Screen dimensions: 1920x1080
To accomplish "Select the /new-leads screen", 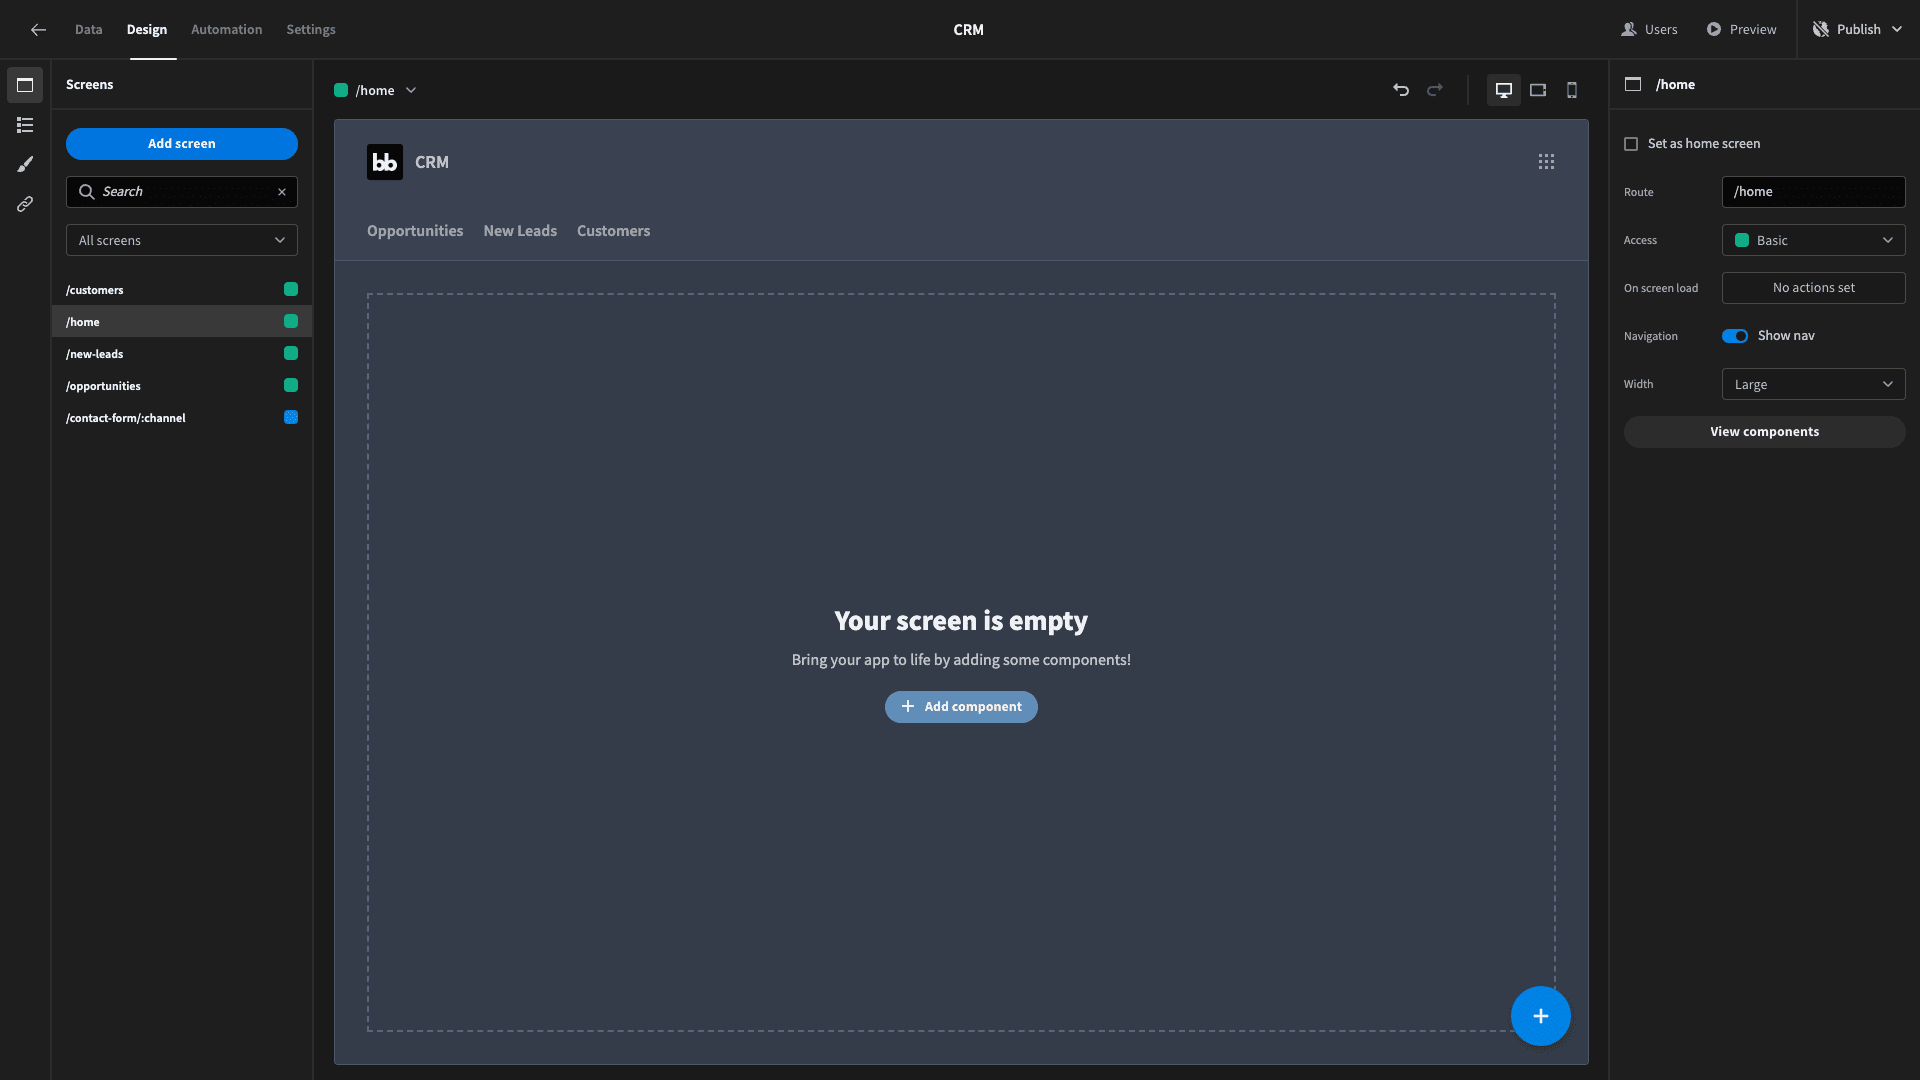I will 182,354.
